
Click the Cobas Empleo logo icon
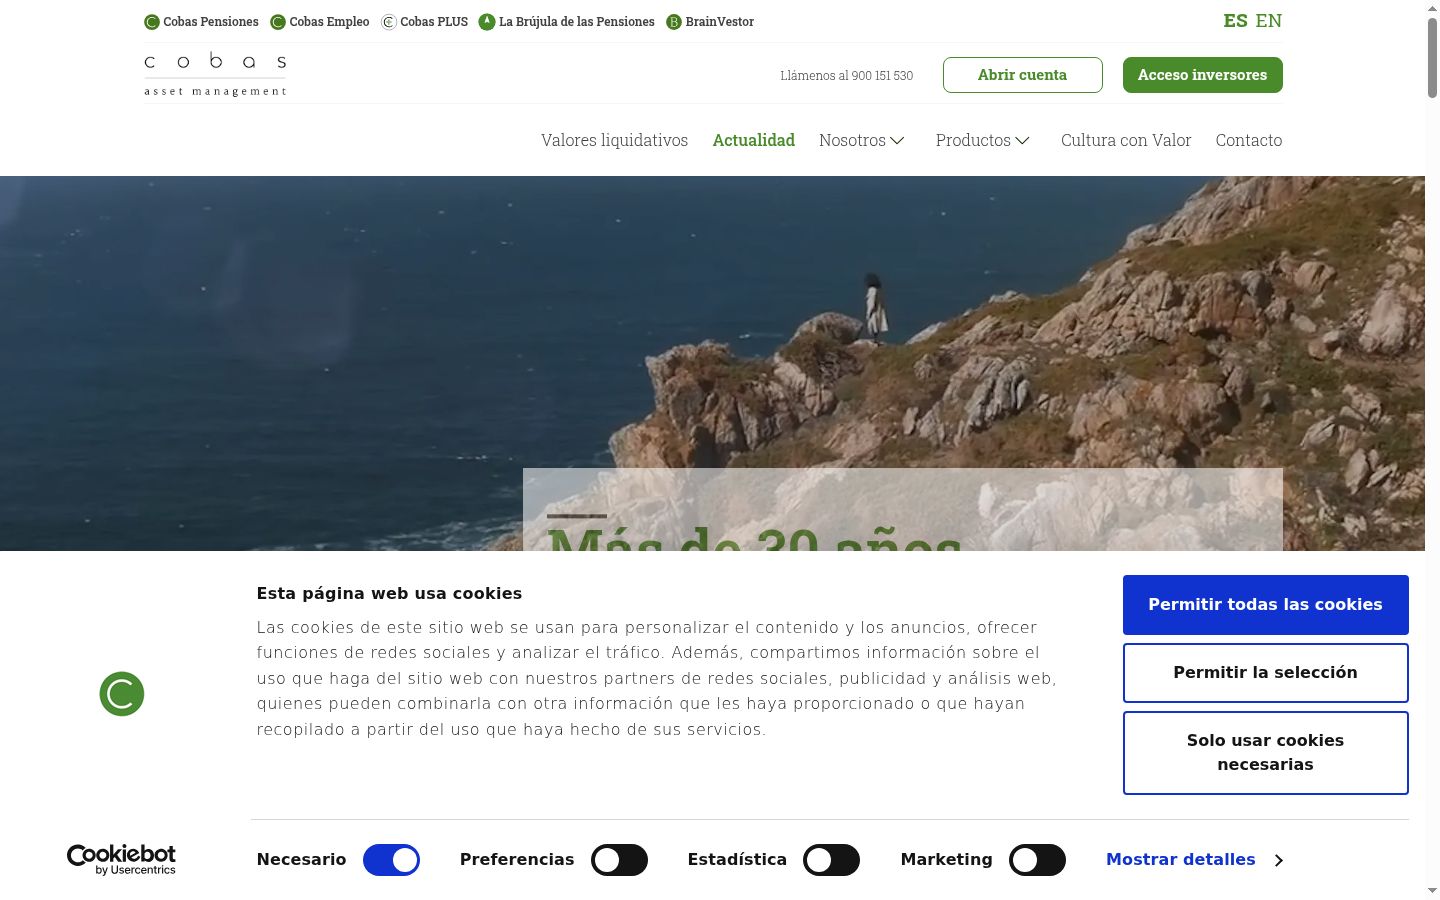click(278, 22)
